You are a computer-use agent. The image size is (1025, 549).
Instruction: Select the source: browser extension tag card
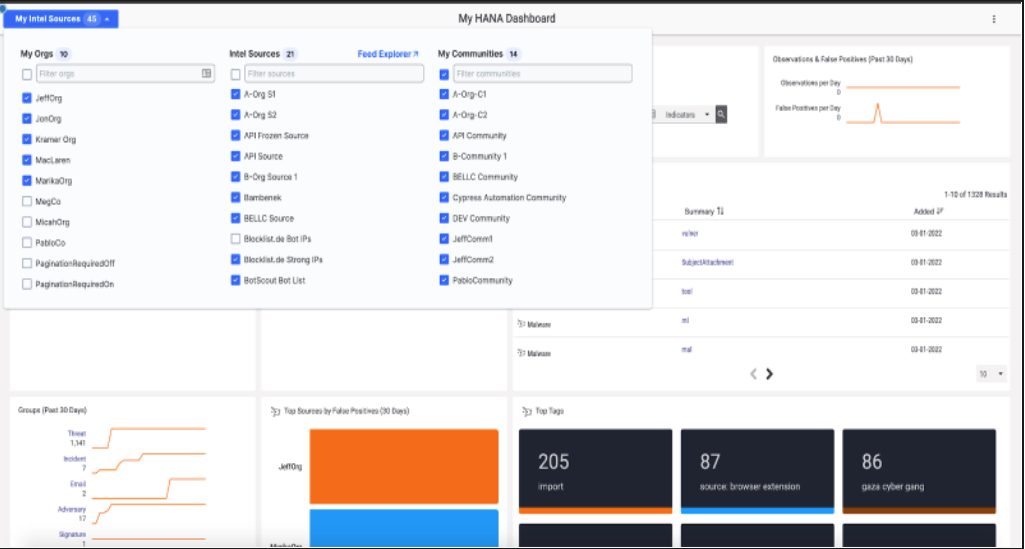tap(757, 471)
